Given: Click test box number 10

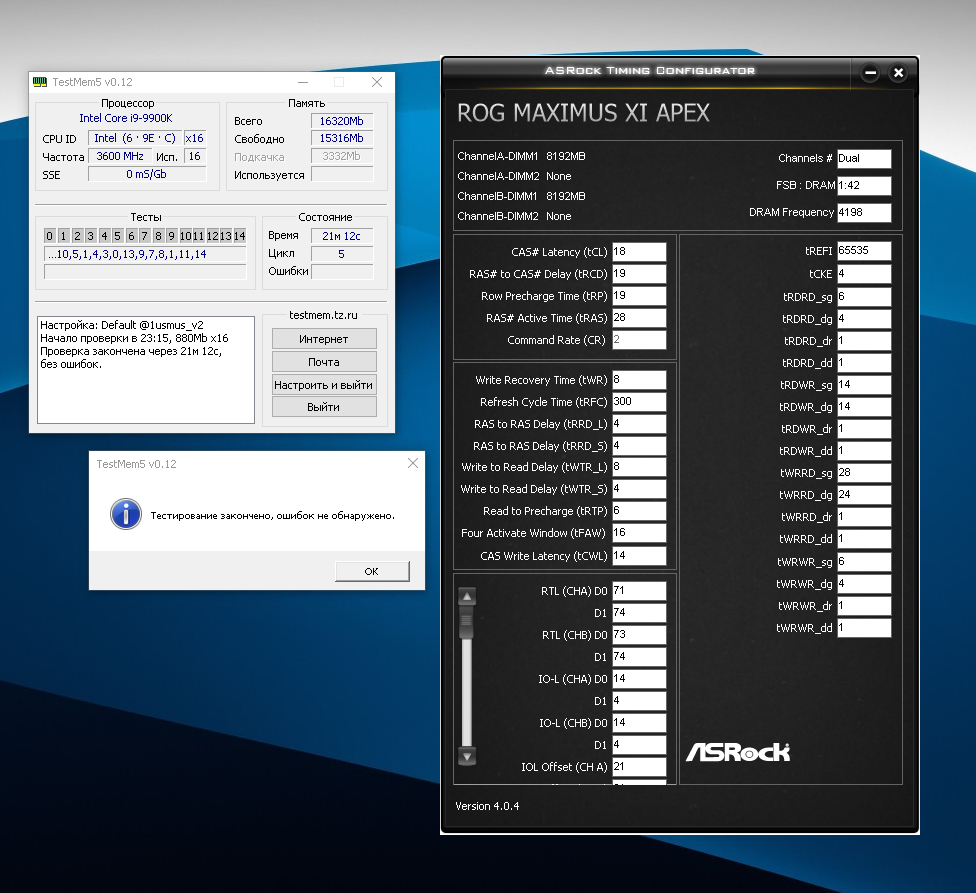Looking at the screenshot, I should pos(185,236).
